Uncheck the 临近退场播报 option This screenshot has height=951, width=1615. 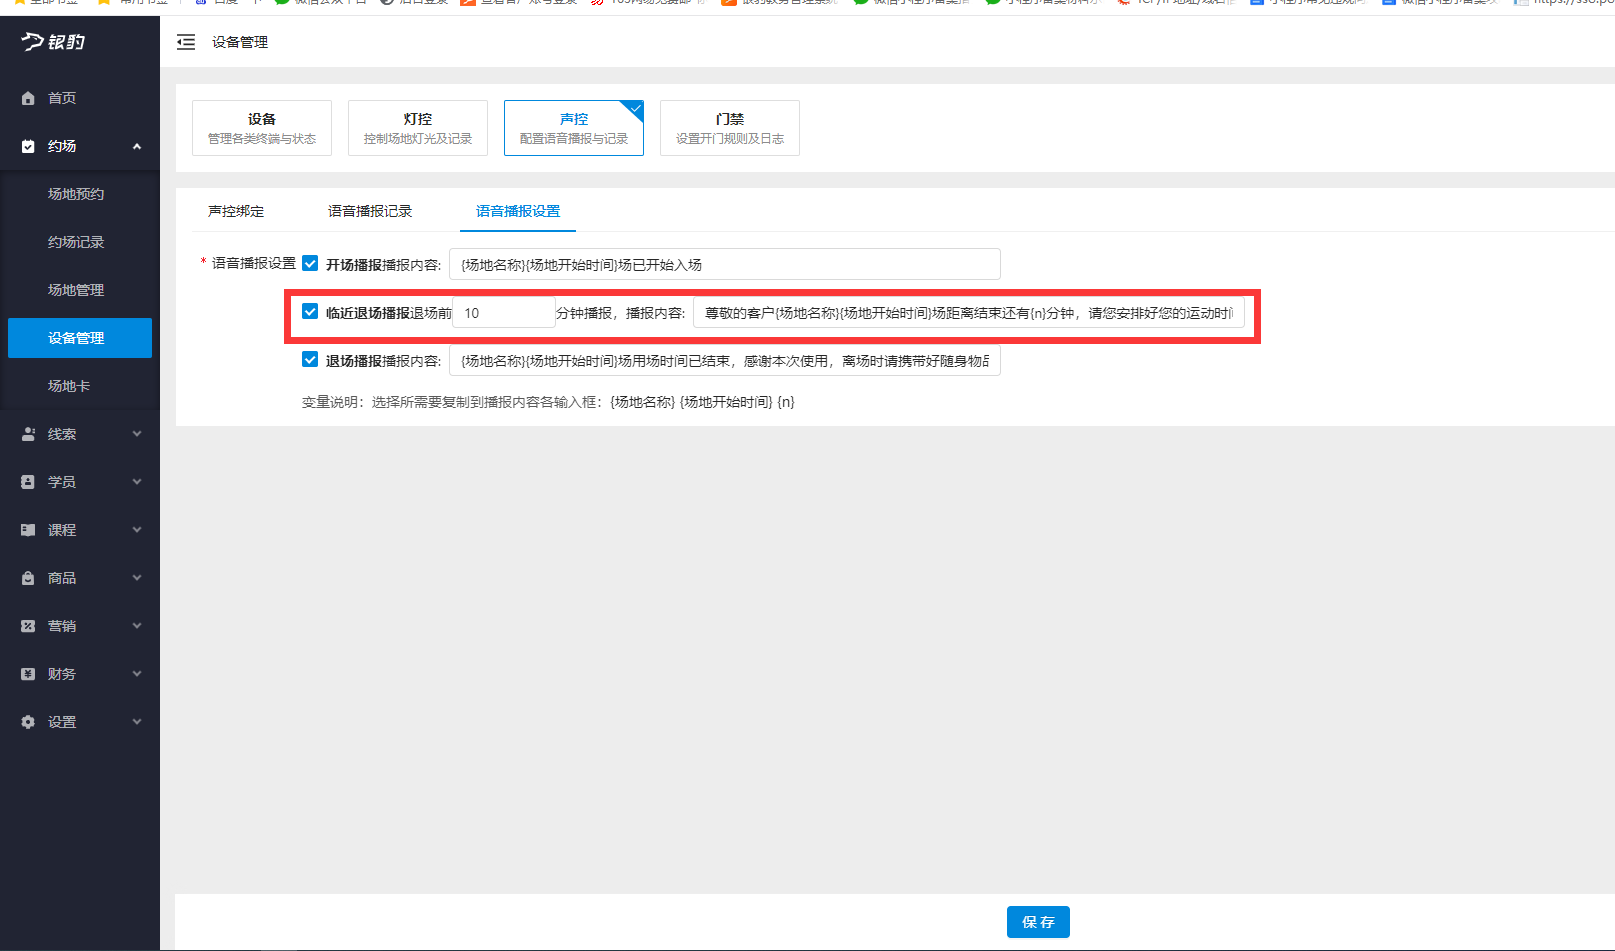coord(310,311)
